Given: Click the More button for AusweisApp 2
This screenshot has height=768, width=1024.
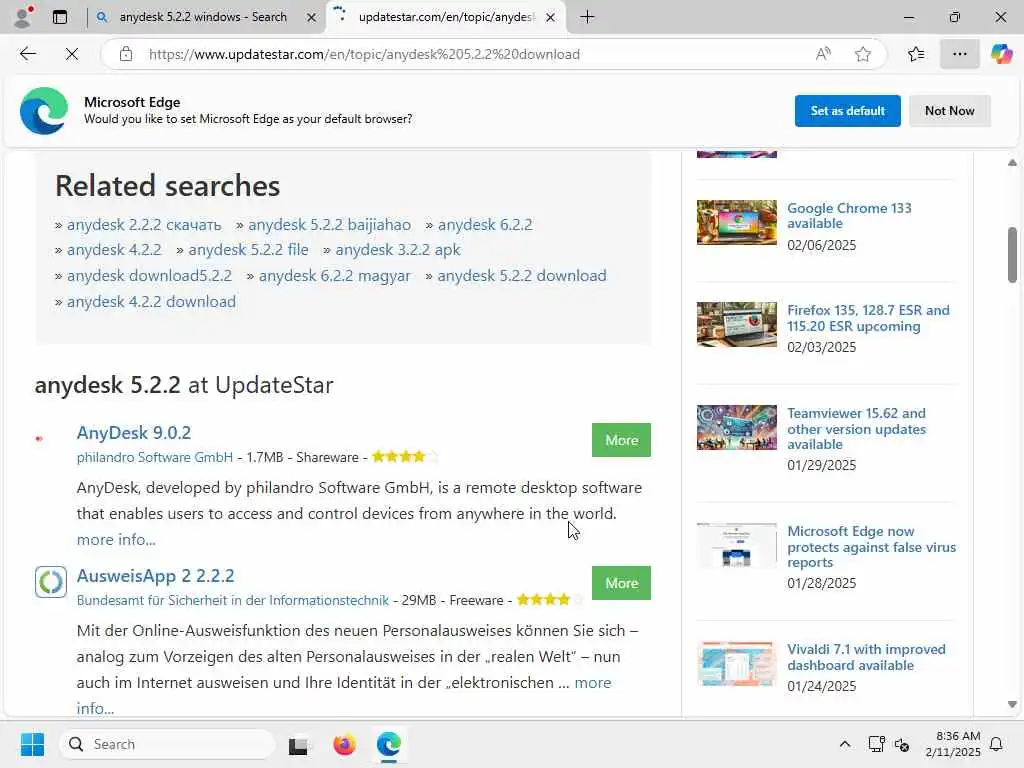Looking at the screenshot, I should 621,583.
